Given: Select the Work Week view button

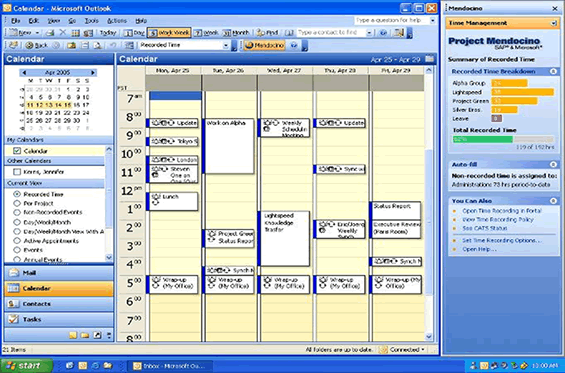Looking at the screenshot, I should tap(169, 33).
